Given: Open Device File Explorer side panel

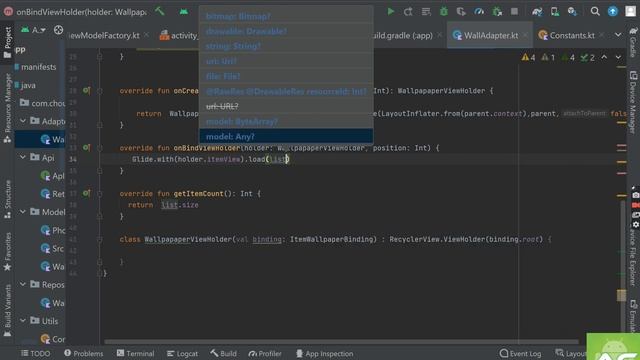Looking at the screenshot, I should pyautogui.click(x=633, y=257).
